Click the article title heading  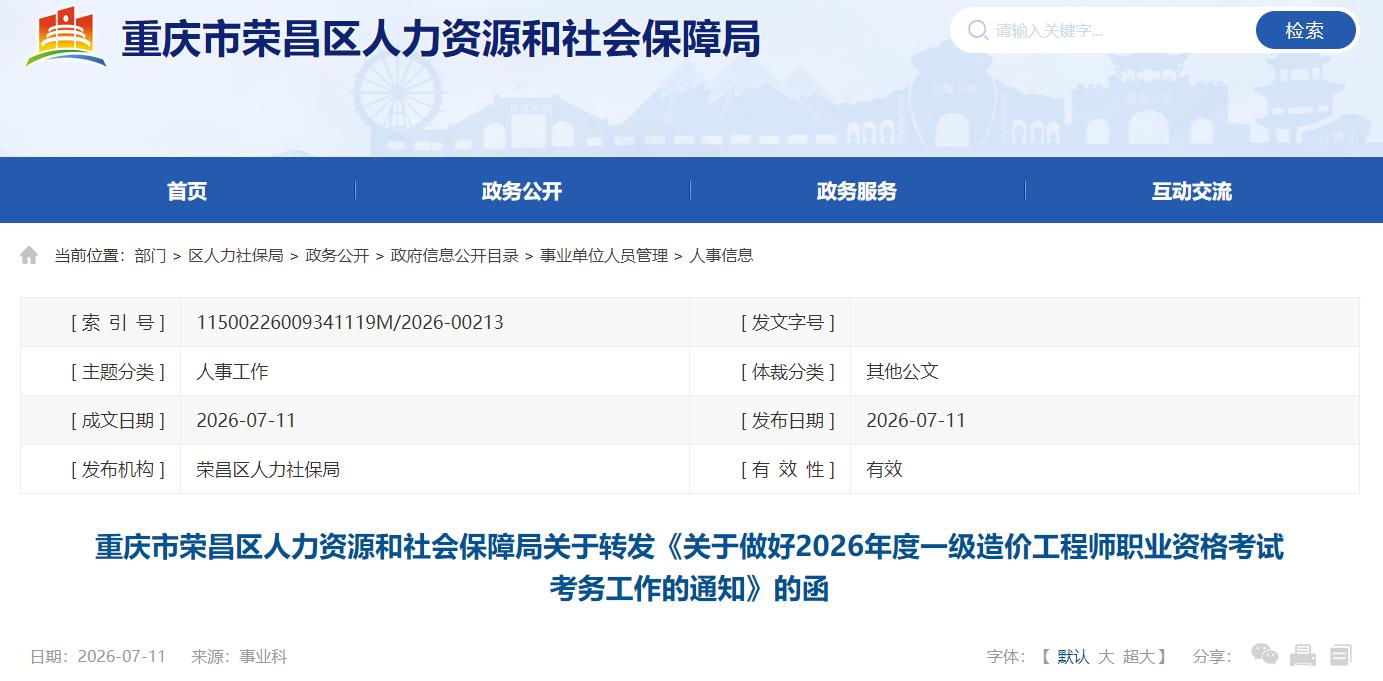click(690, 568)
